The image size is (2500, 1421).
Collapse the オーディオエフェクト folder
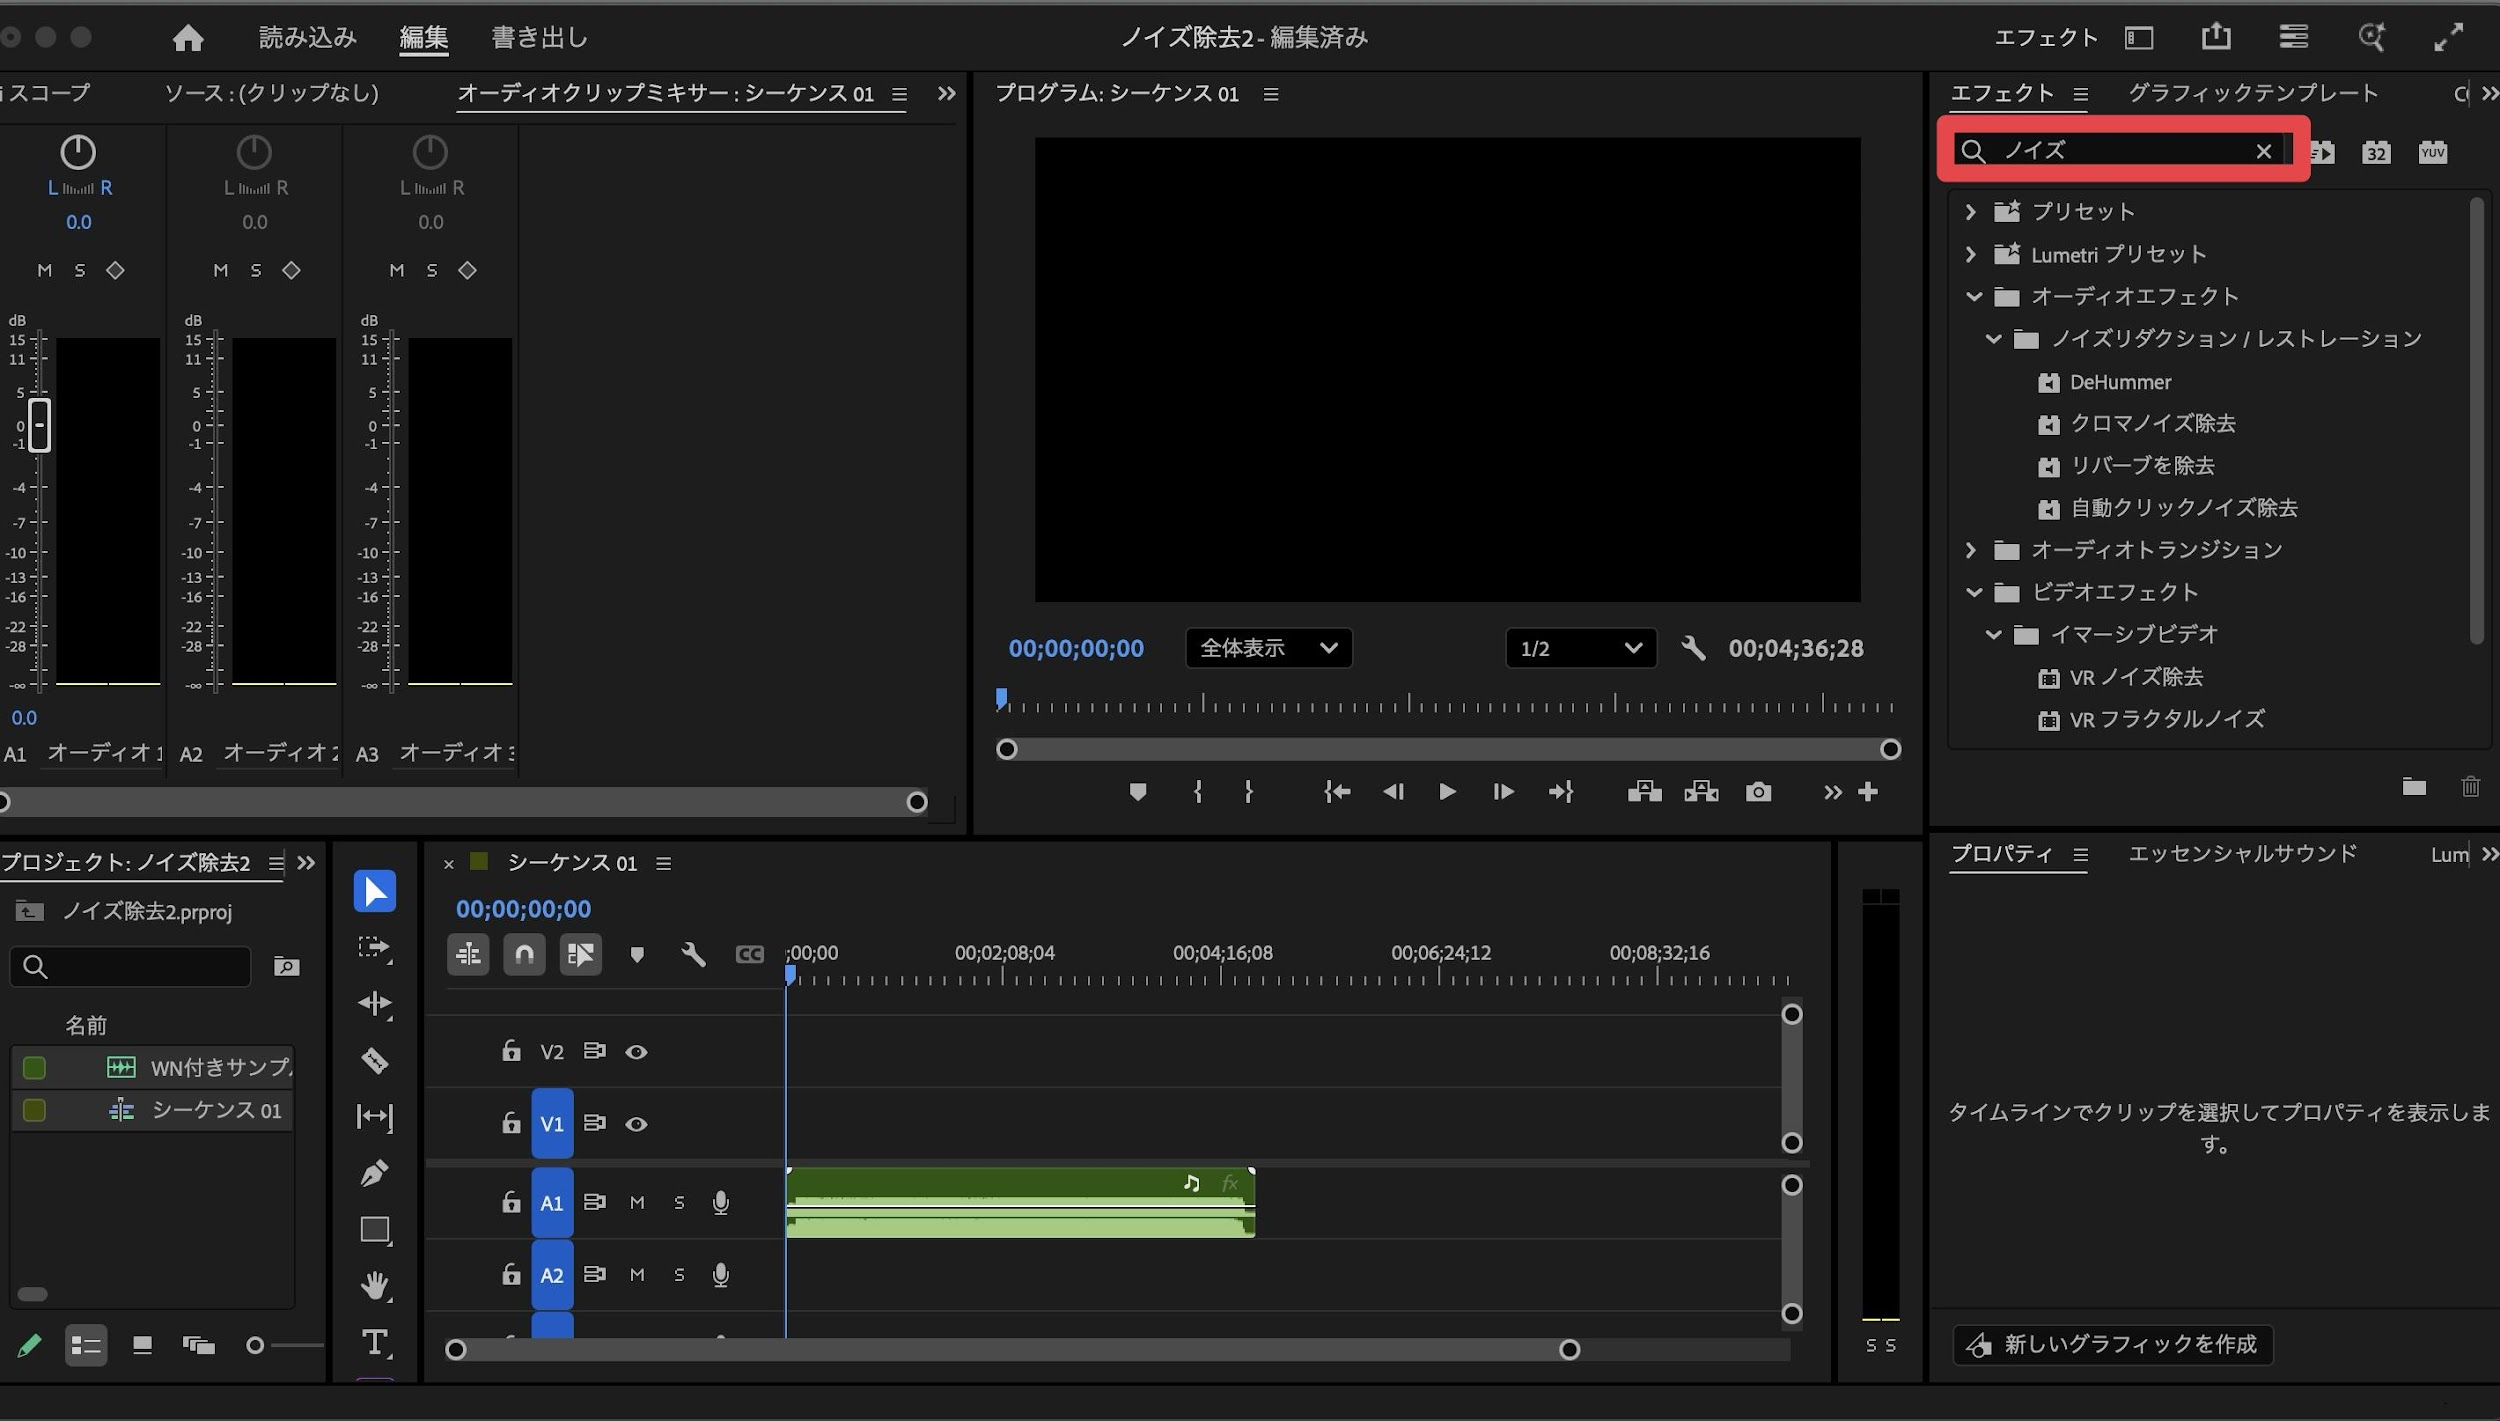[1973, 296]
